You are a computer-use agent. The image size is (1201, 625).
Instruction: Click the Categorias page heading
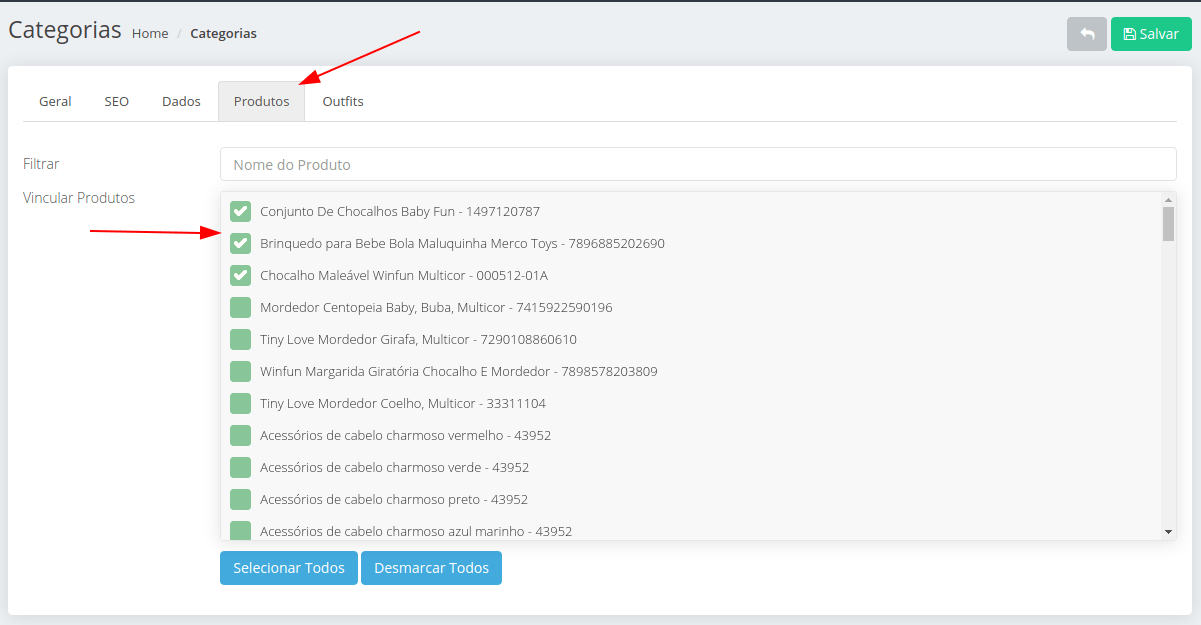click(x=65, y=30)
